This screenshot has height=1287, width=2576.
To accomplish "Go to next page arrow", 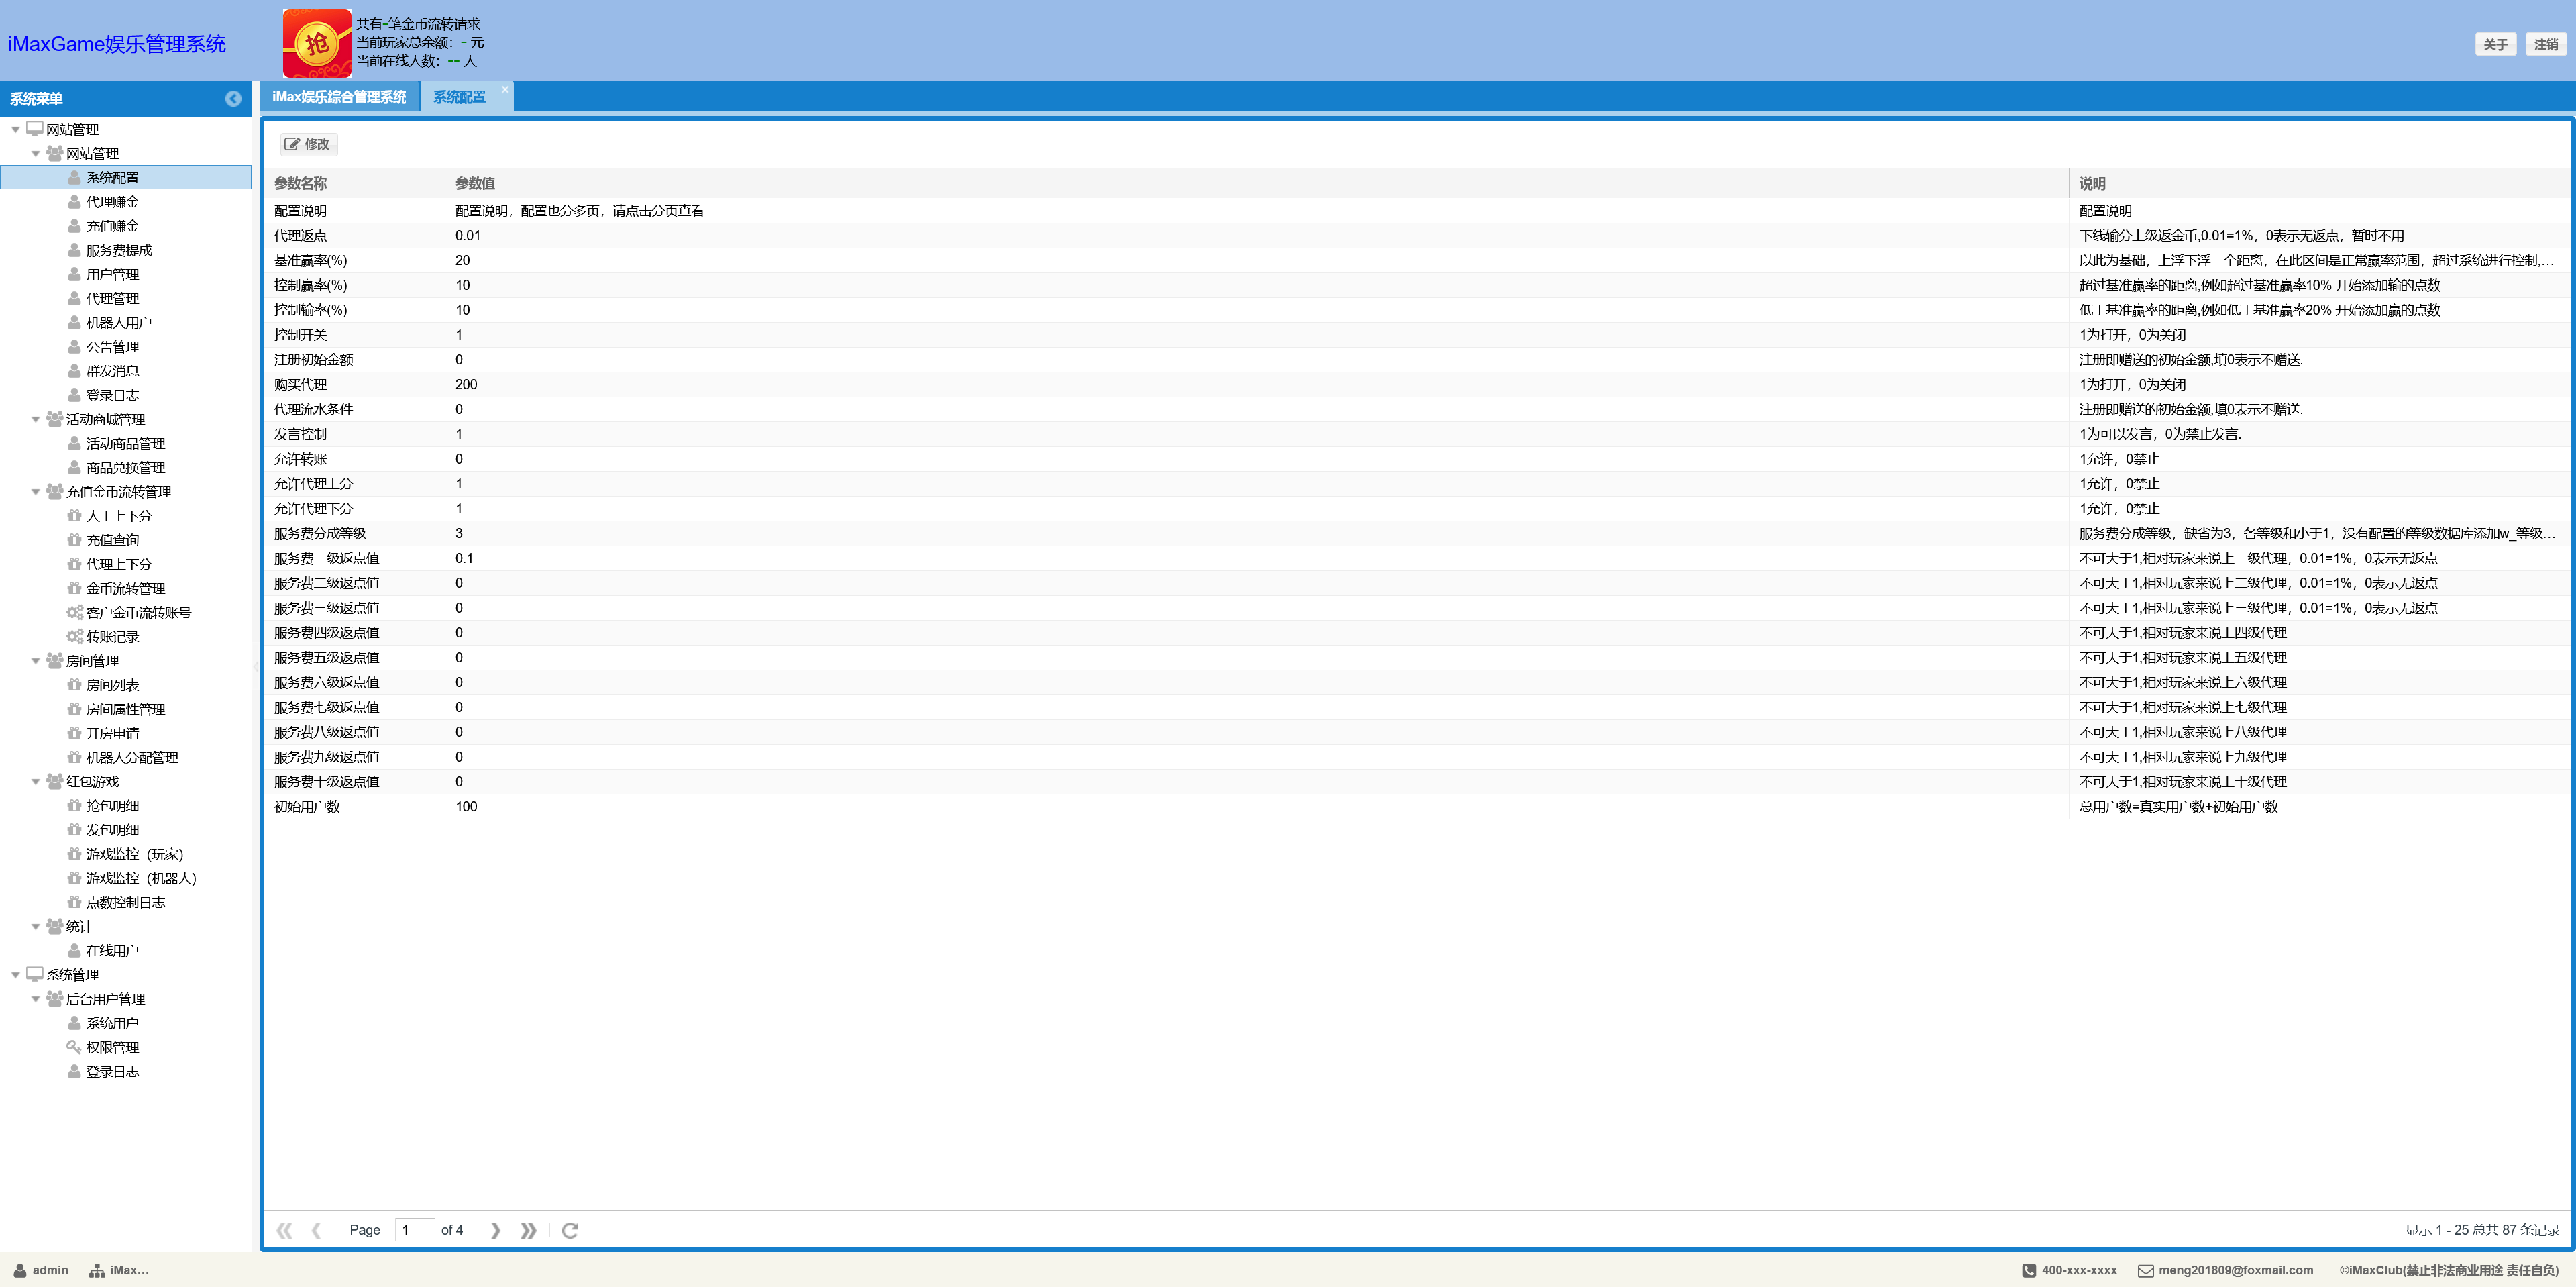I will click(x=495, y=1230).
